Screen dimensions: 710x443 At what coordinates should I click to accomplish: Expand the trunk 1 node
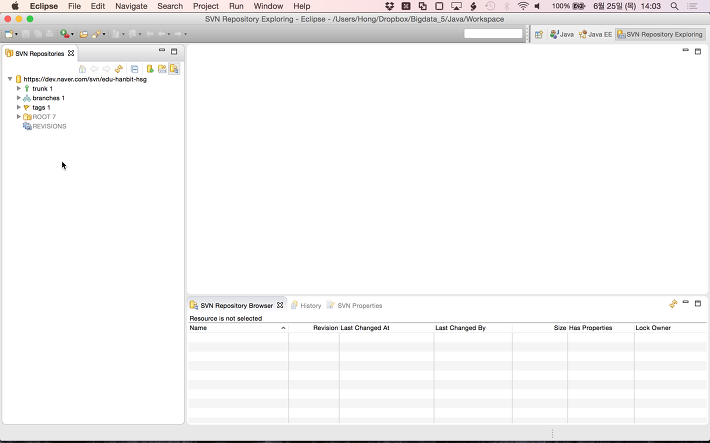tap(19, 88)
